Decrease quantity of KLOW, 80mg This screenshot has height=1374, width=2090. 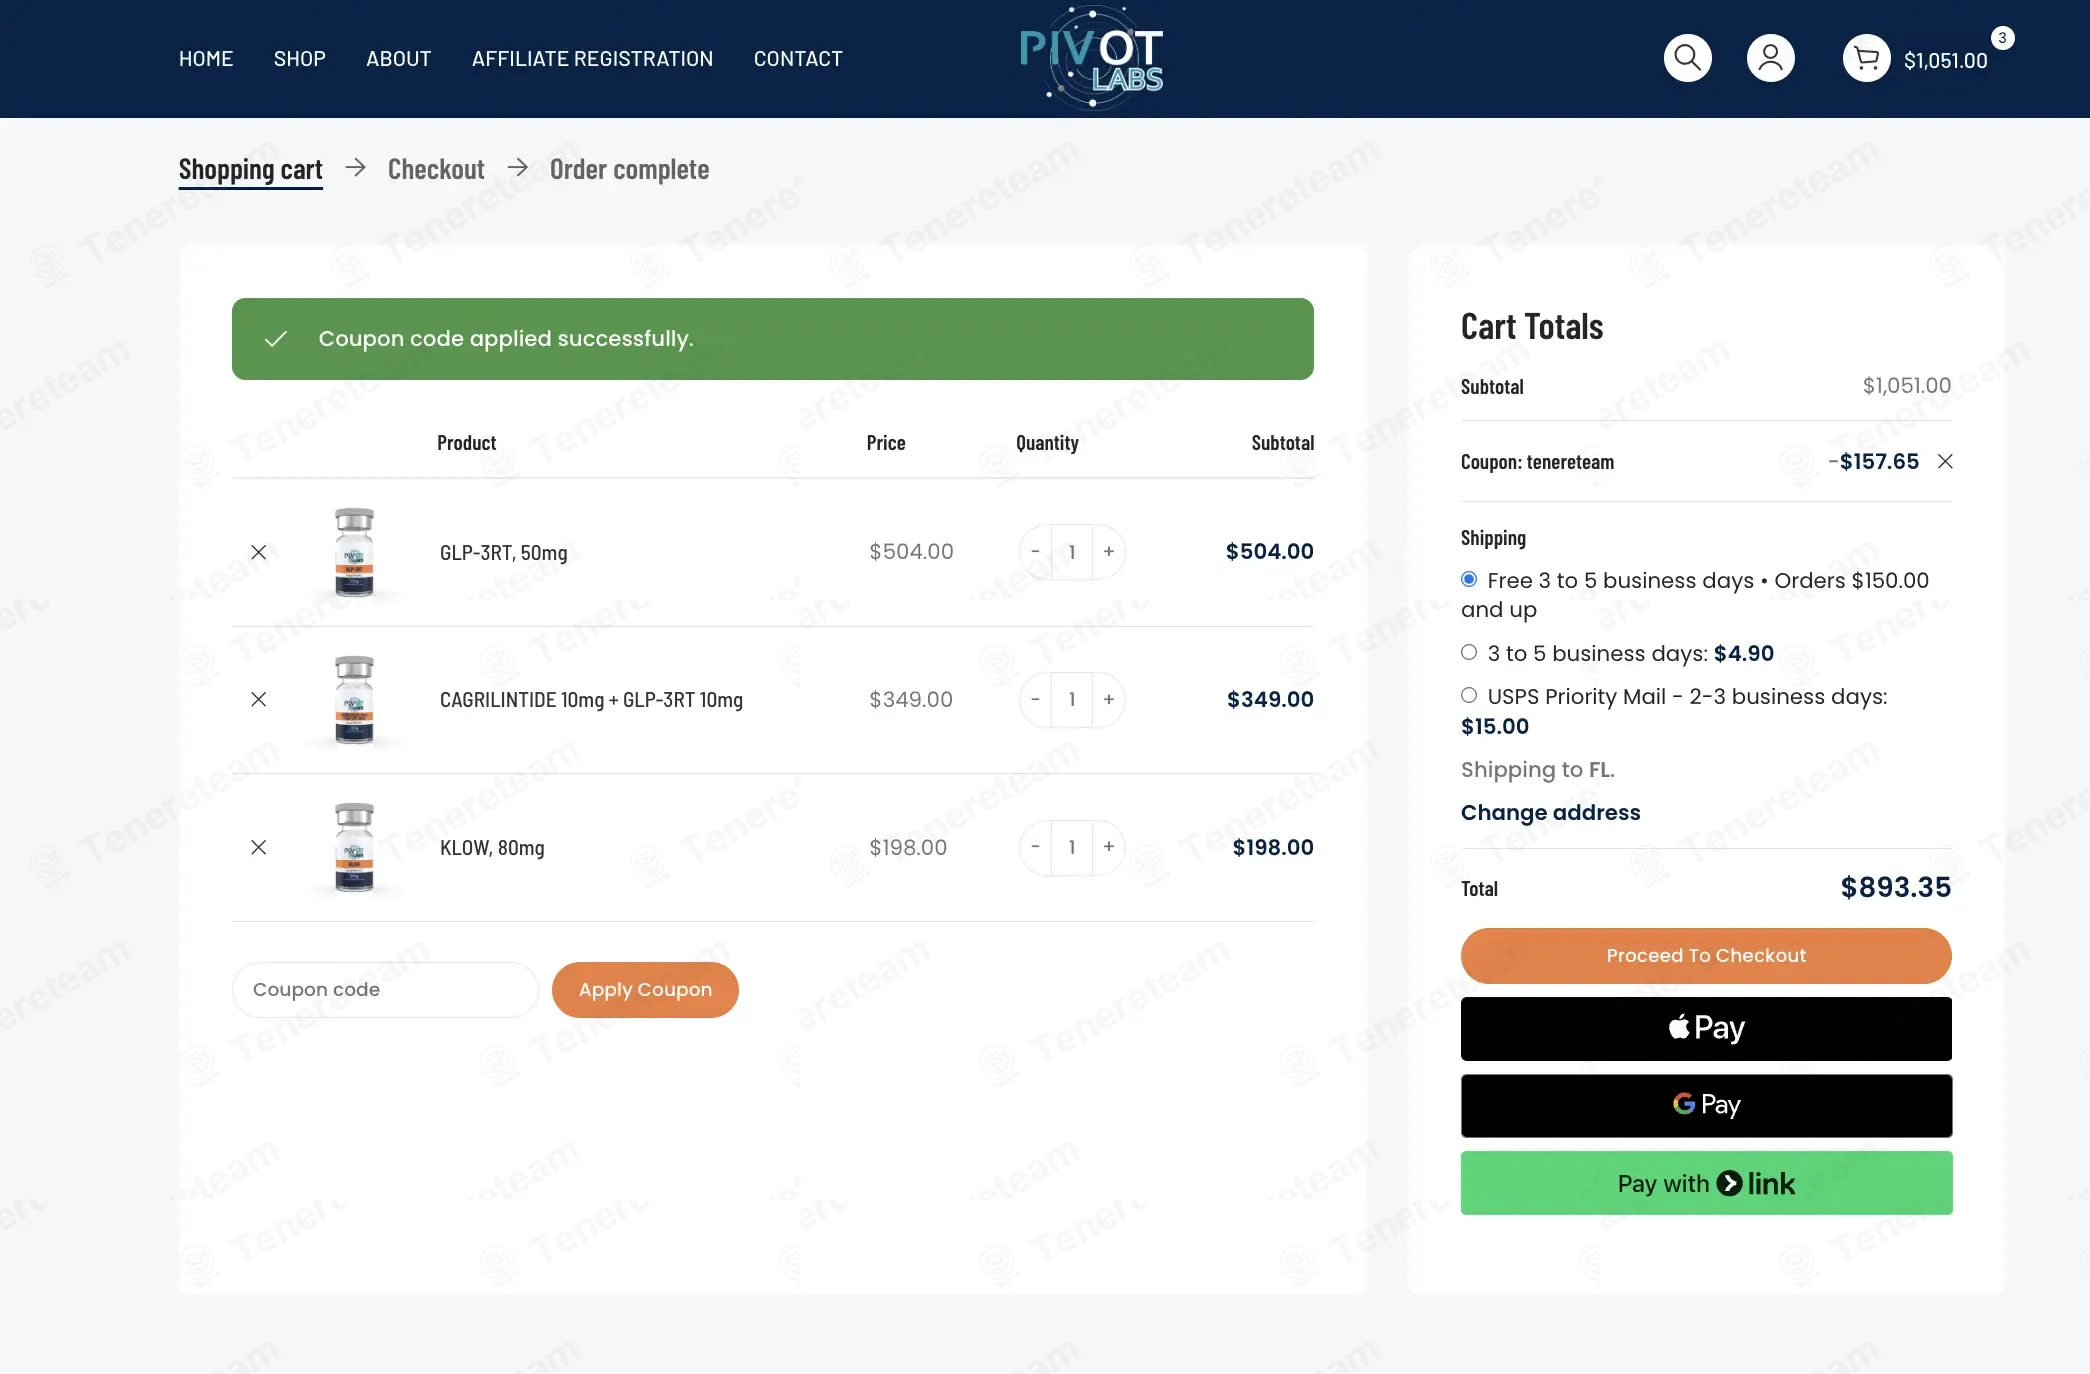[x=1035, y=847]
